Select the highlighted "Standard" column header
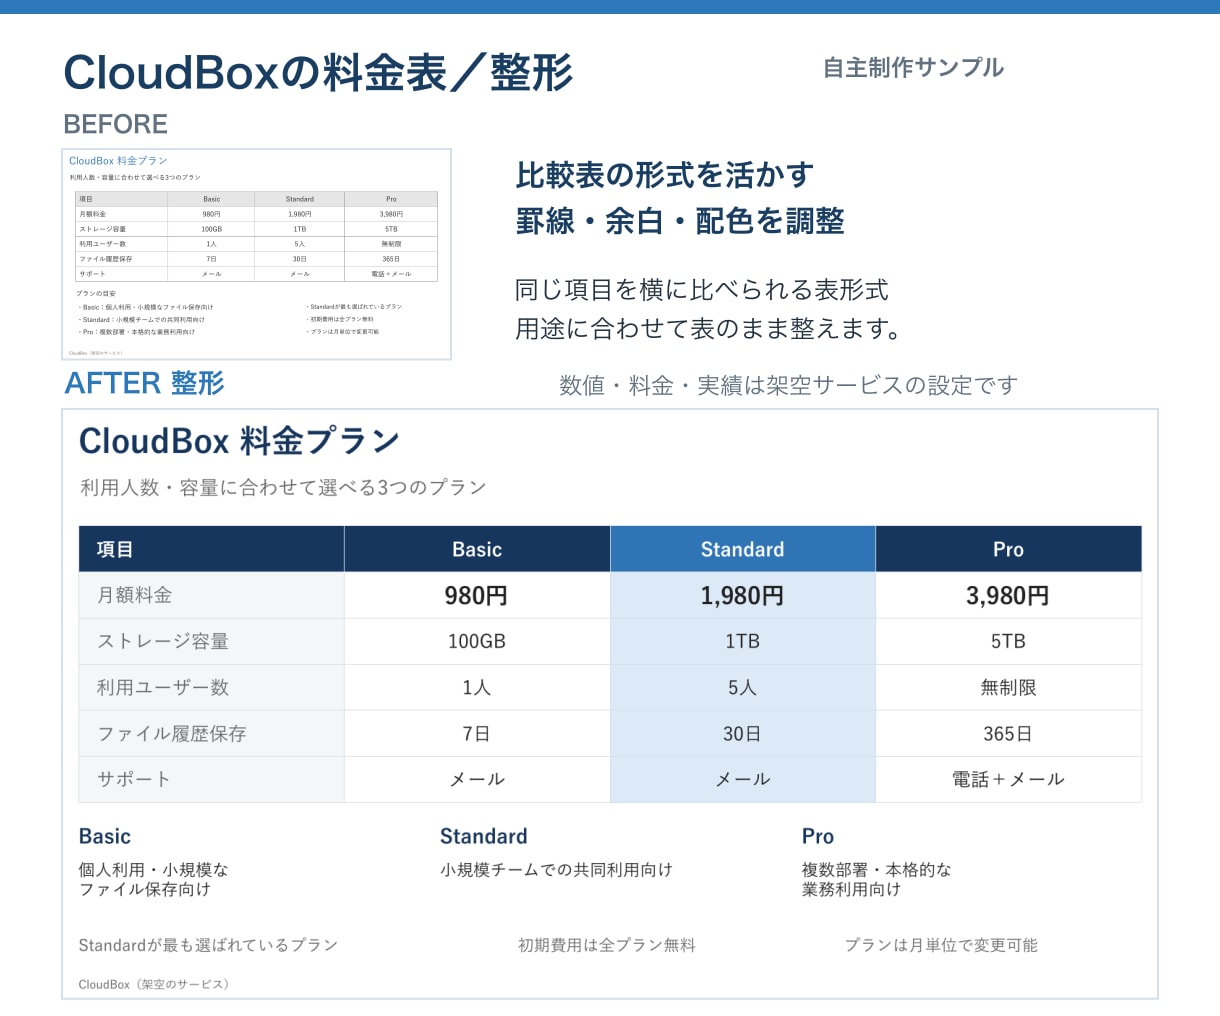This screenshot has width=1220, height=1016. (743, 549)
